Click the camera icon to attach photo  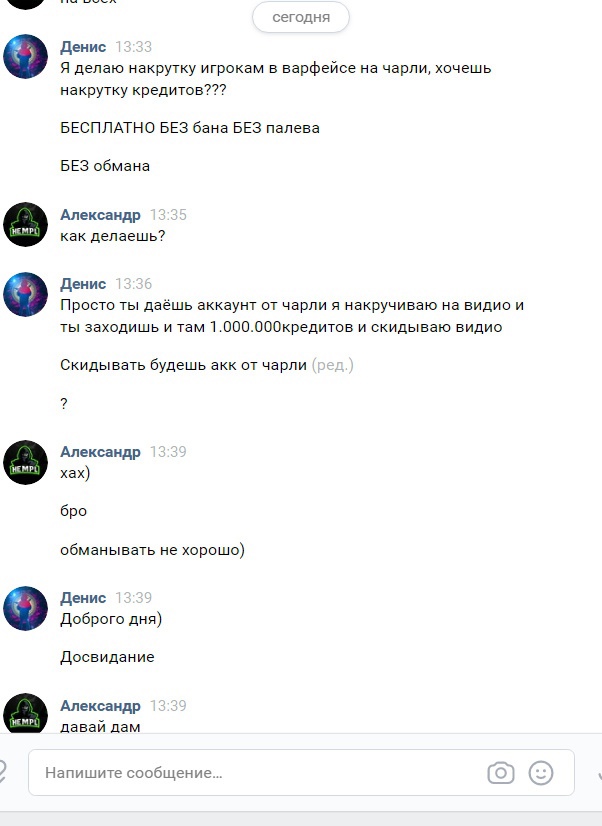501,773
